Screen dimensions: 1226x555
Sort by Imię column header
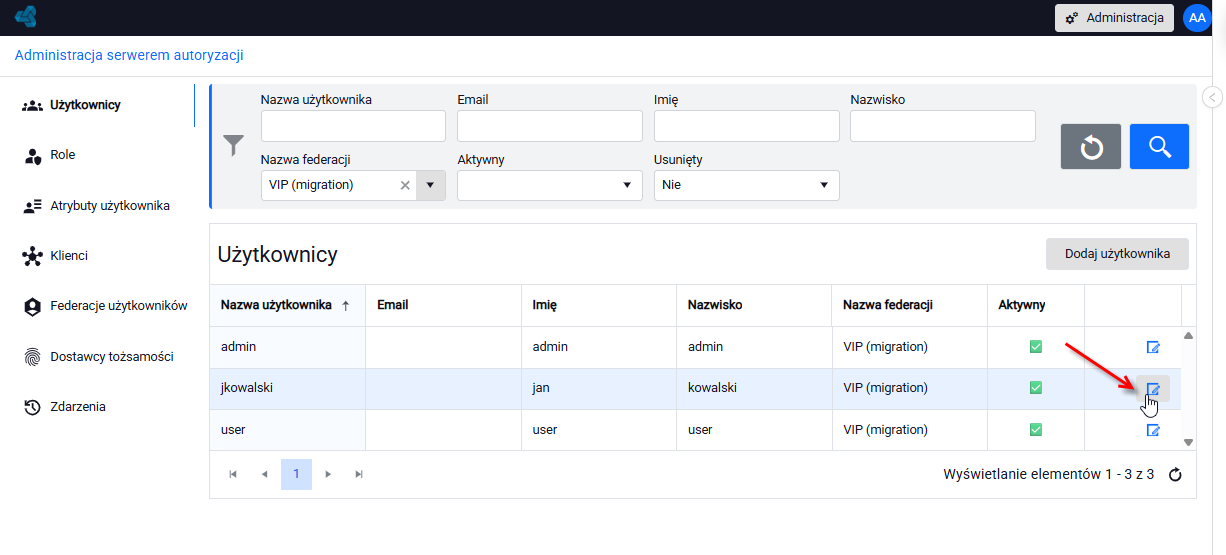click(x=599, y=306)
